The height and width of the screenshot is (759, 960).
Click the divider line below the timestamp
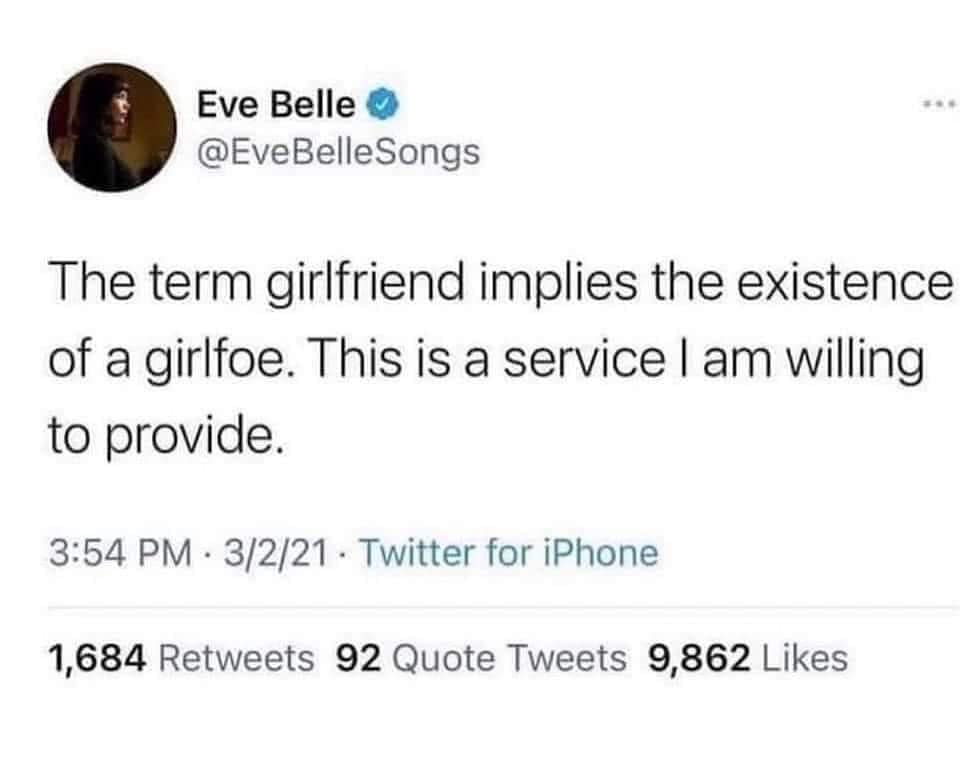point(480,607)
